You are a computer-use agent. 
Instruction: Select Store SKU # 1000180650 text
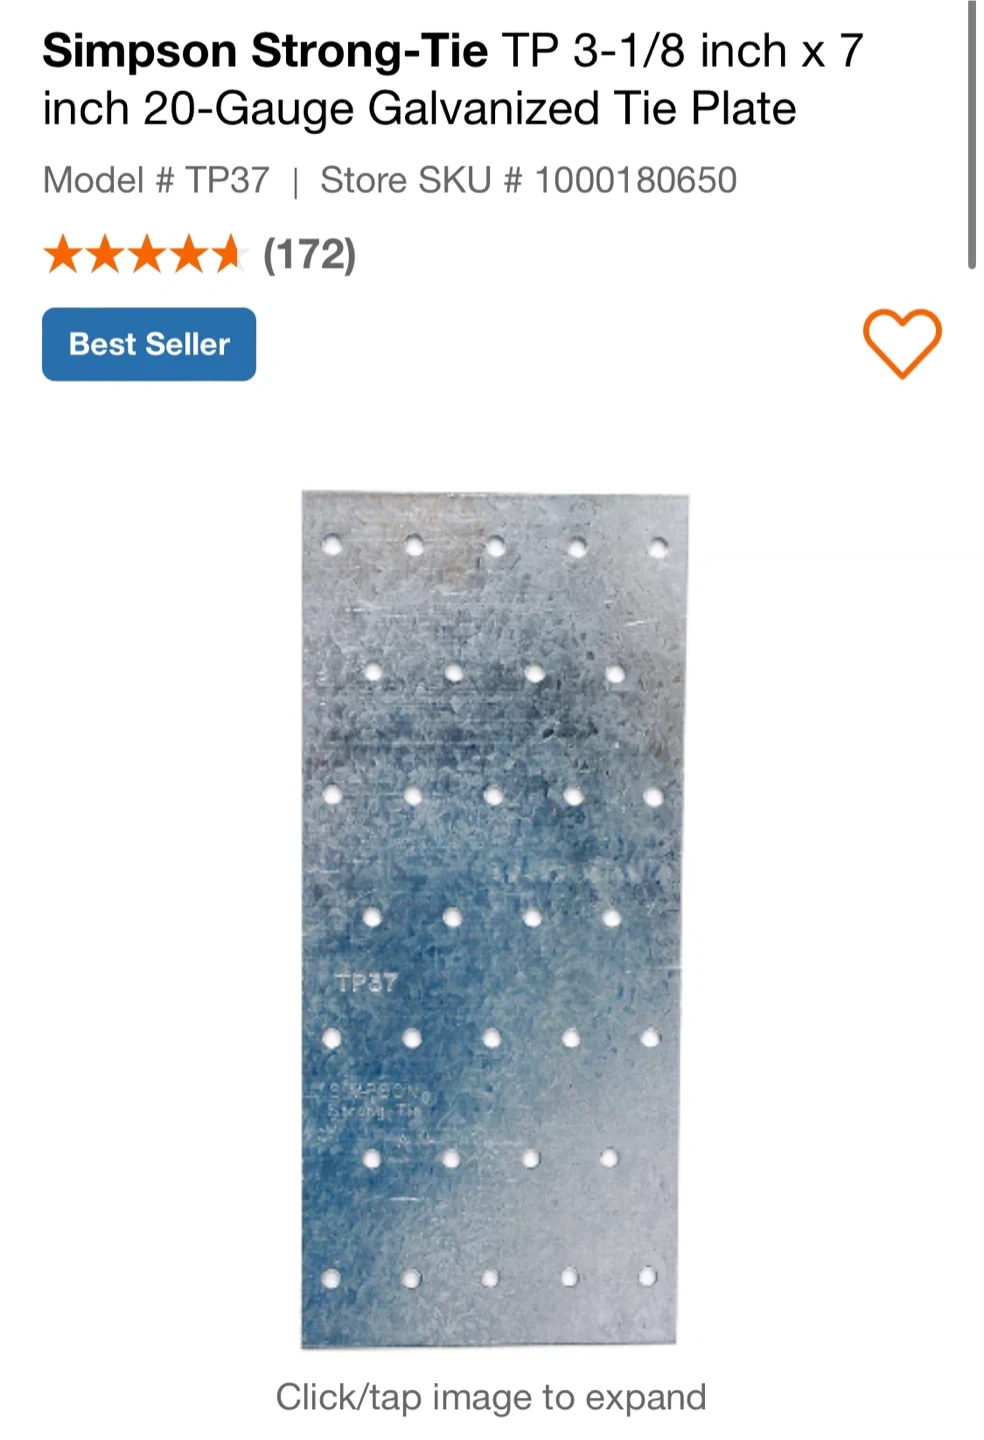528,180
